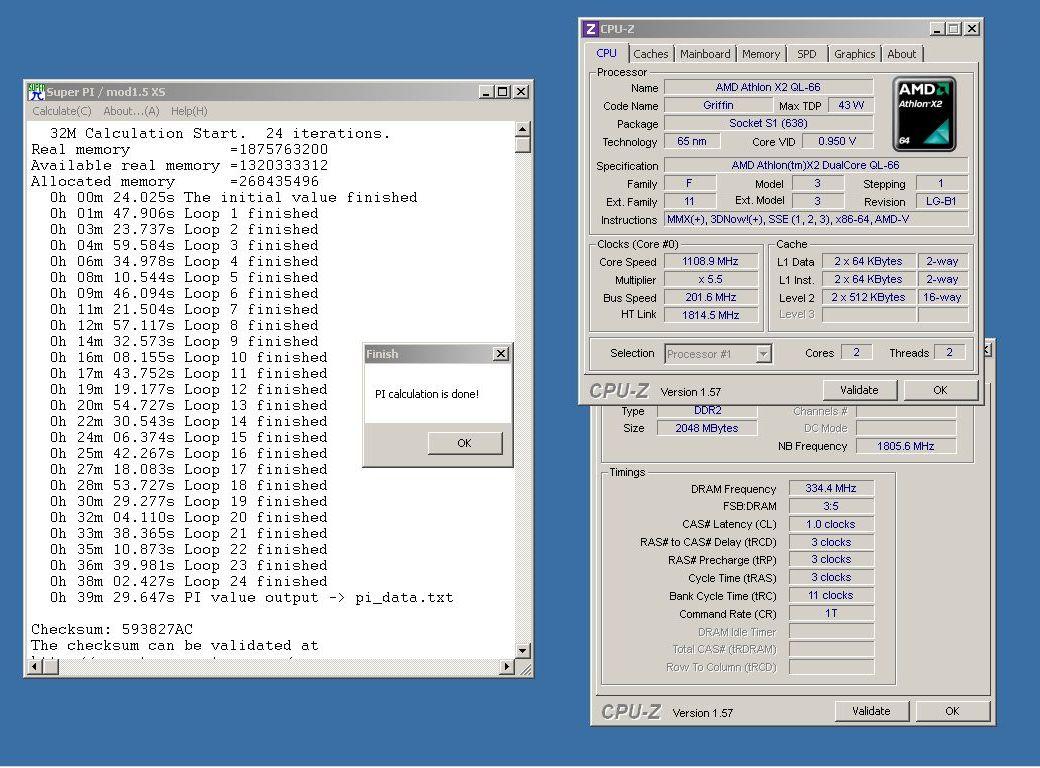Click the CAS# Latency value 1.0 clocks
The image size is (1040, 768).
(x=831, y=524)
